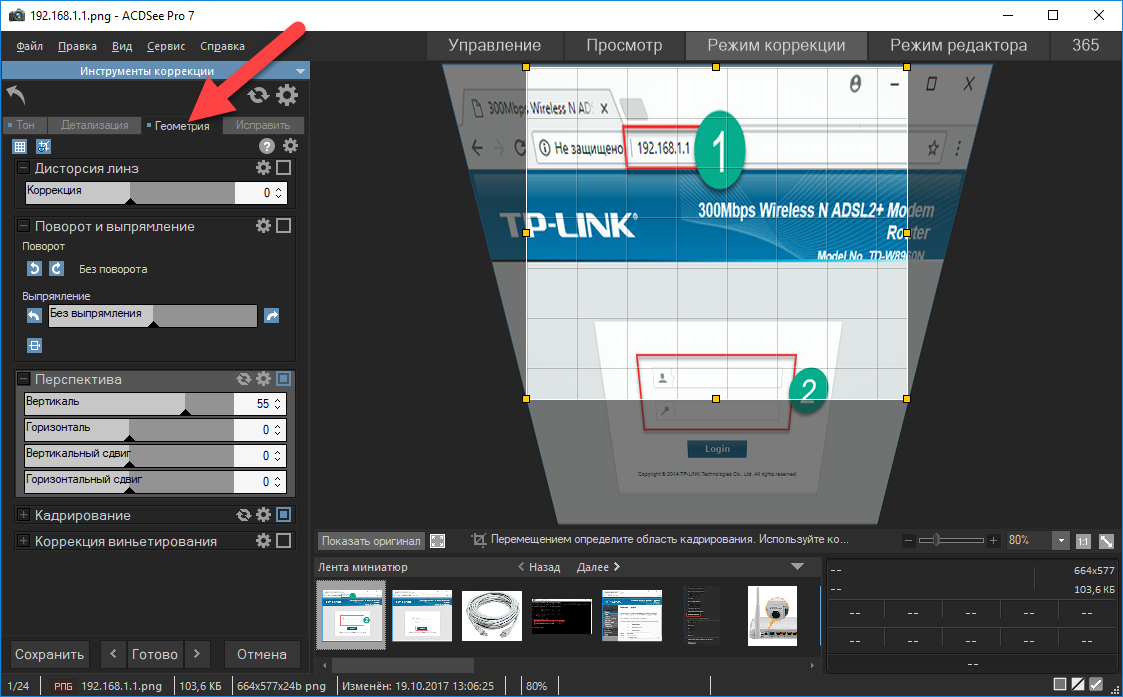Disable the Перспектива checkbox

click(x=284, y=380)
